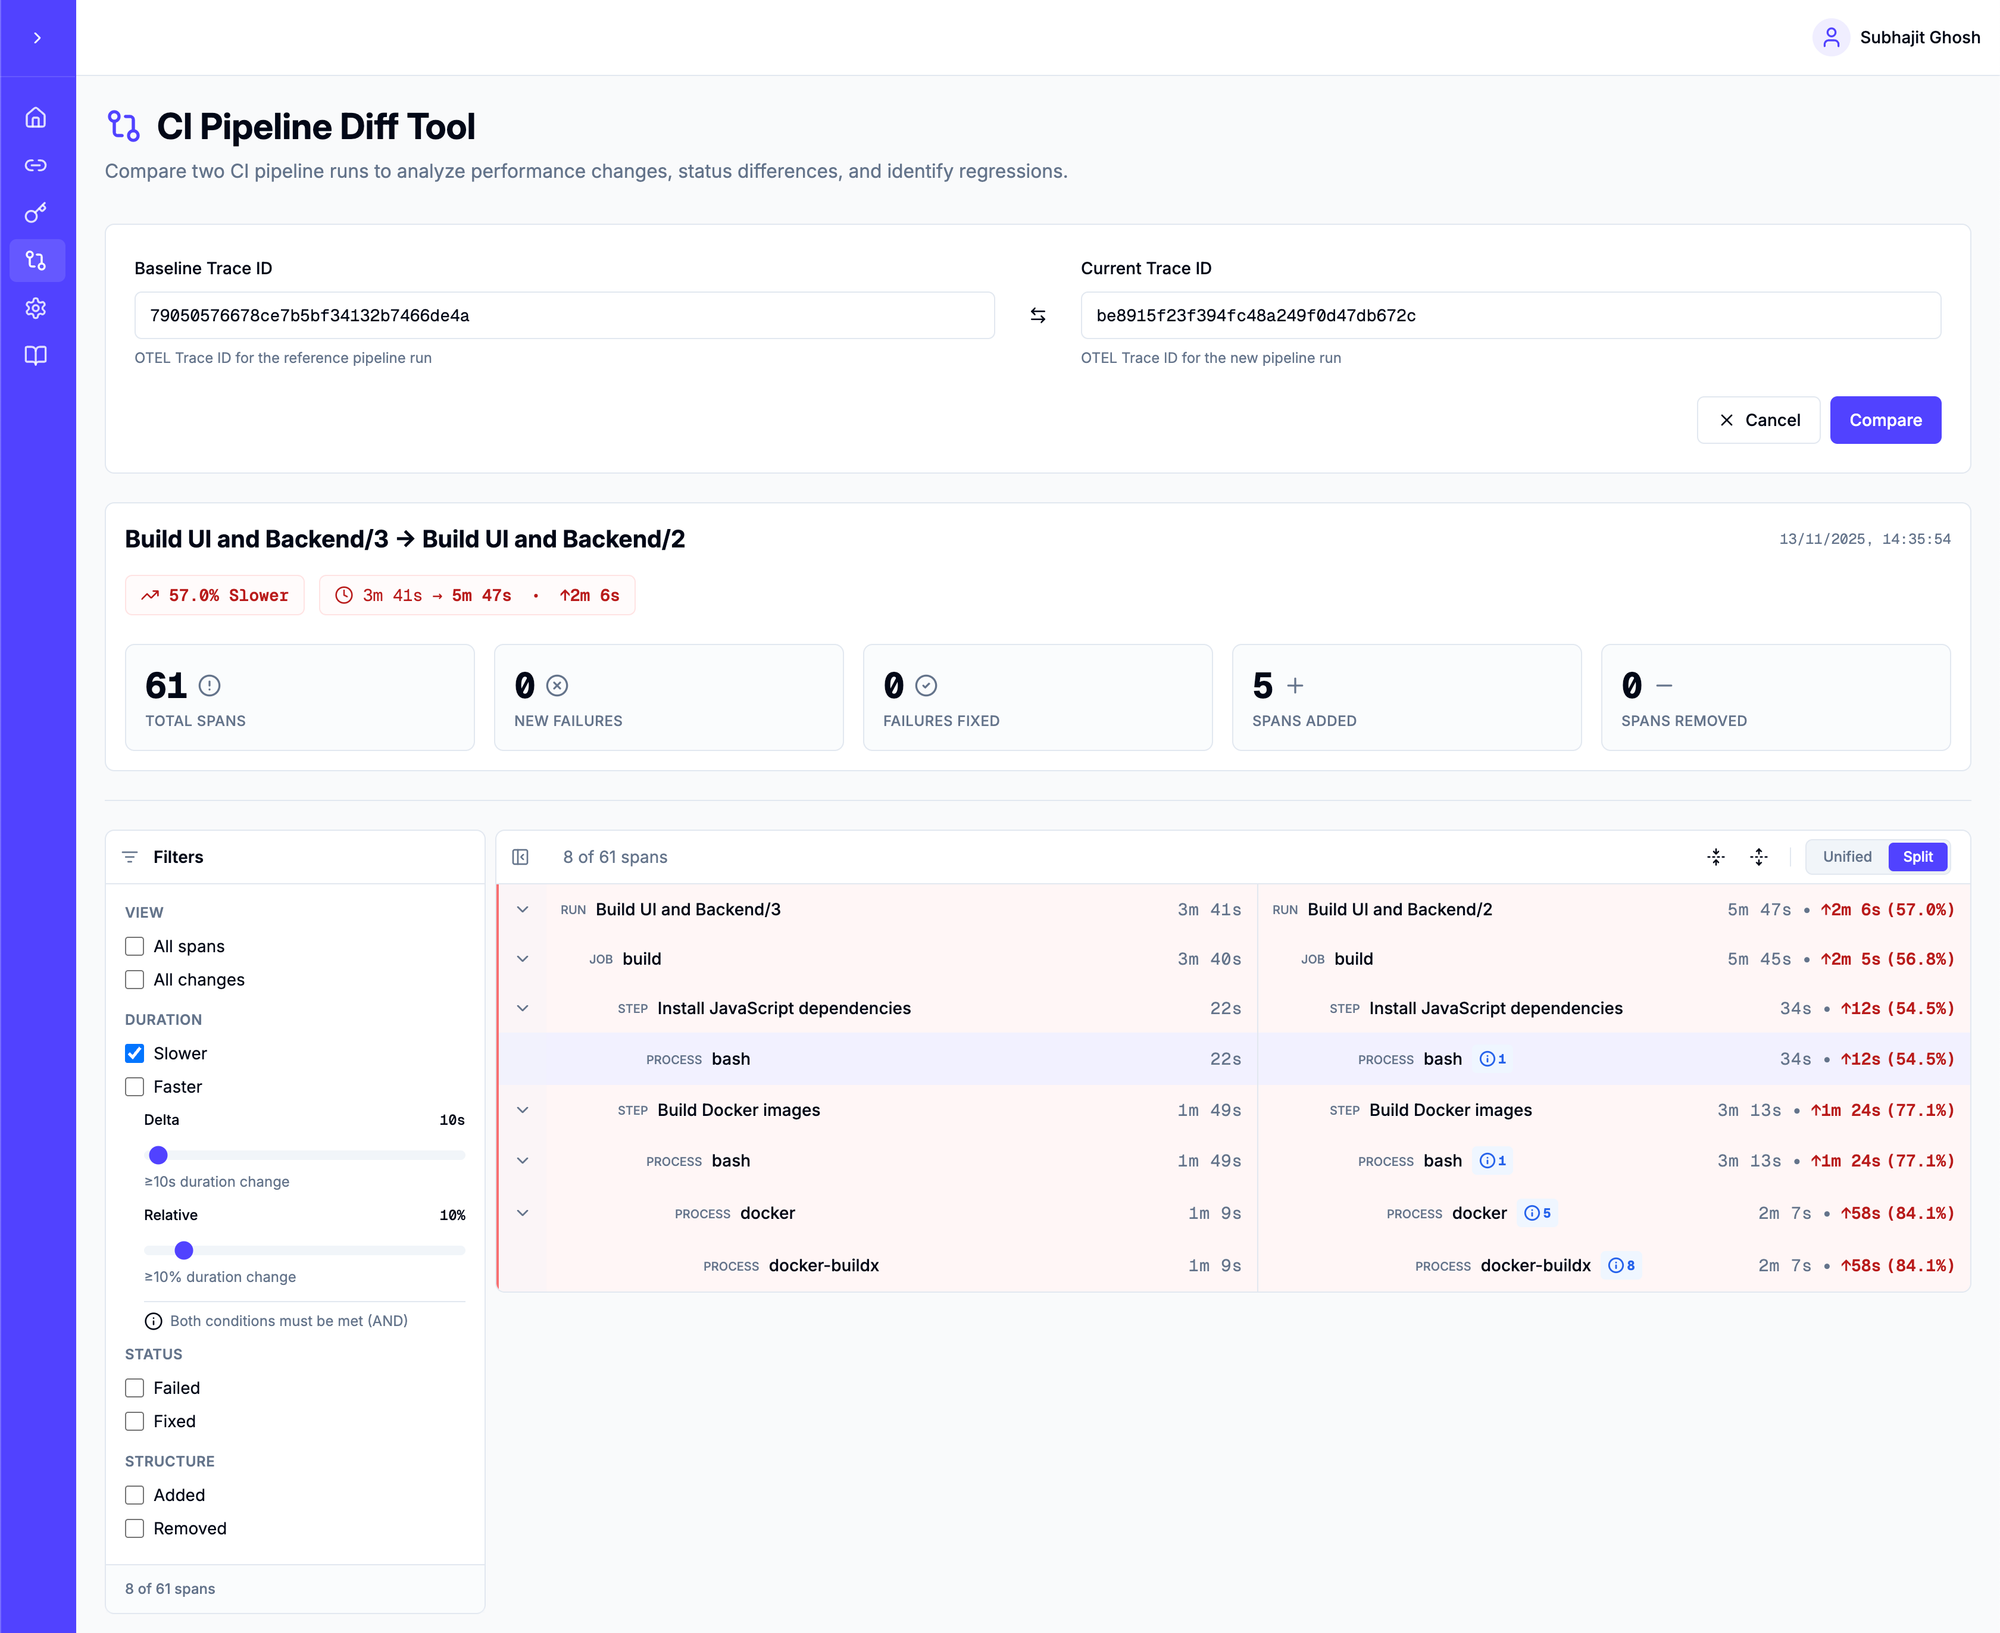Image resolution: width=2000 pixels, height=1633 pixels.
Task: Open the book documentation icon in sidebar
Action: (x=36, y=356)
